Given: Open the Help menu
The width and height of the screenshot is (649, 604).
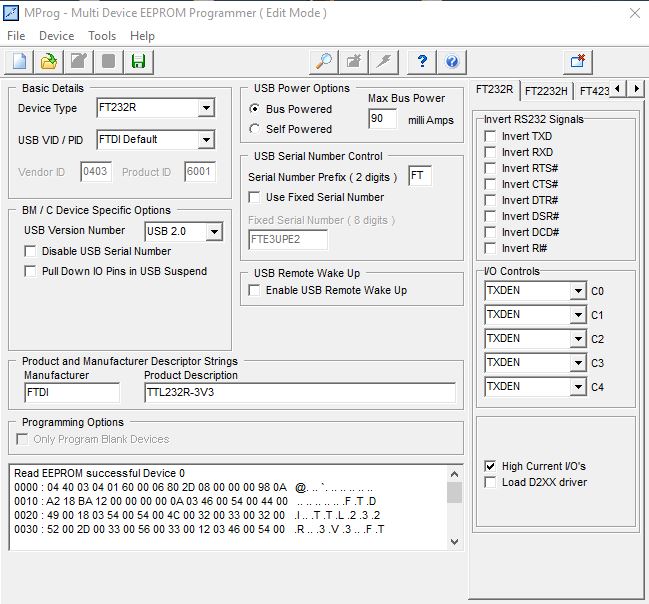Looking at the screenshot, I should click(x=142, y=36).
